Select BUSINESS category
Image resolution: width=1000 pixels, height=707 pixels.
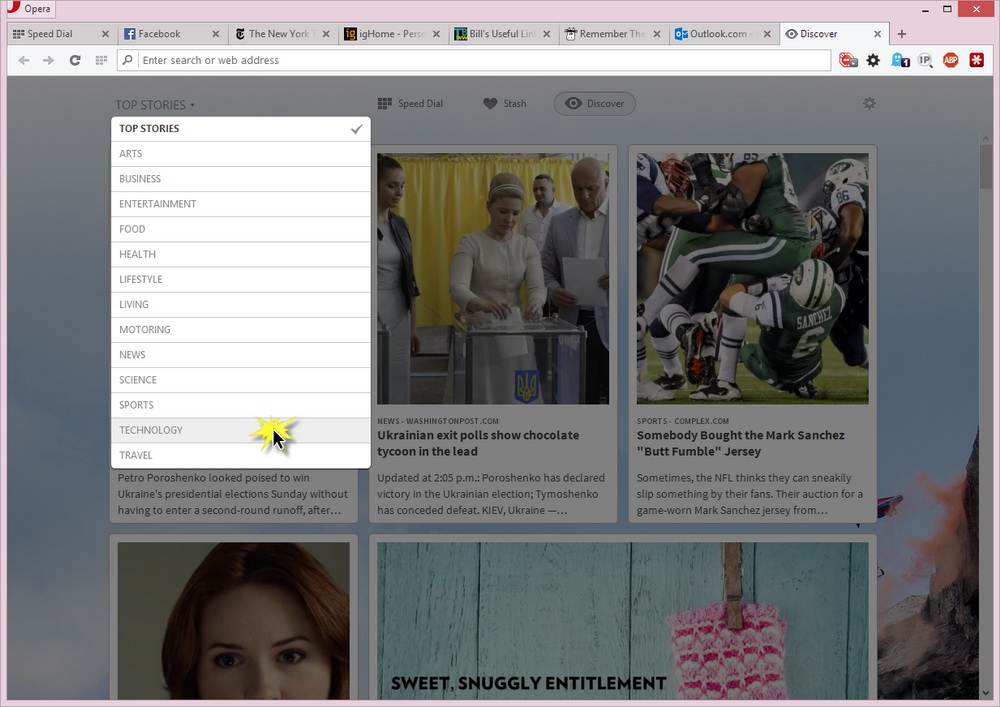[x=241, y=179]
